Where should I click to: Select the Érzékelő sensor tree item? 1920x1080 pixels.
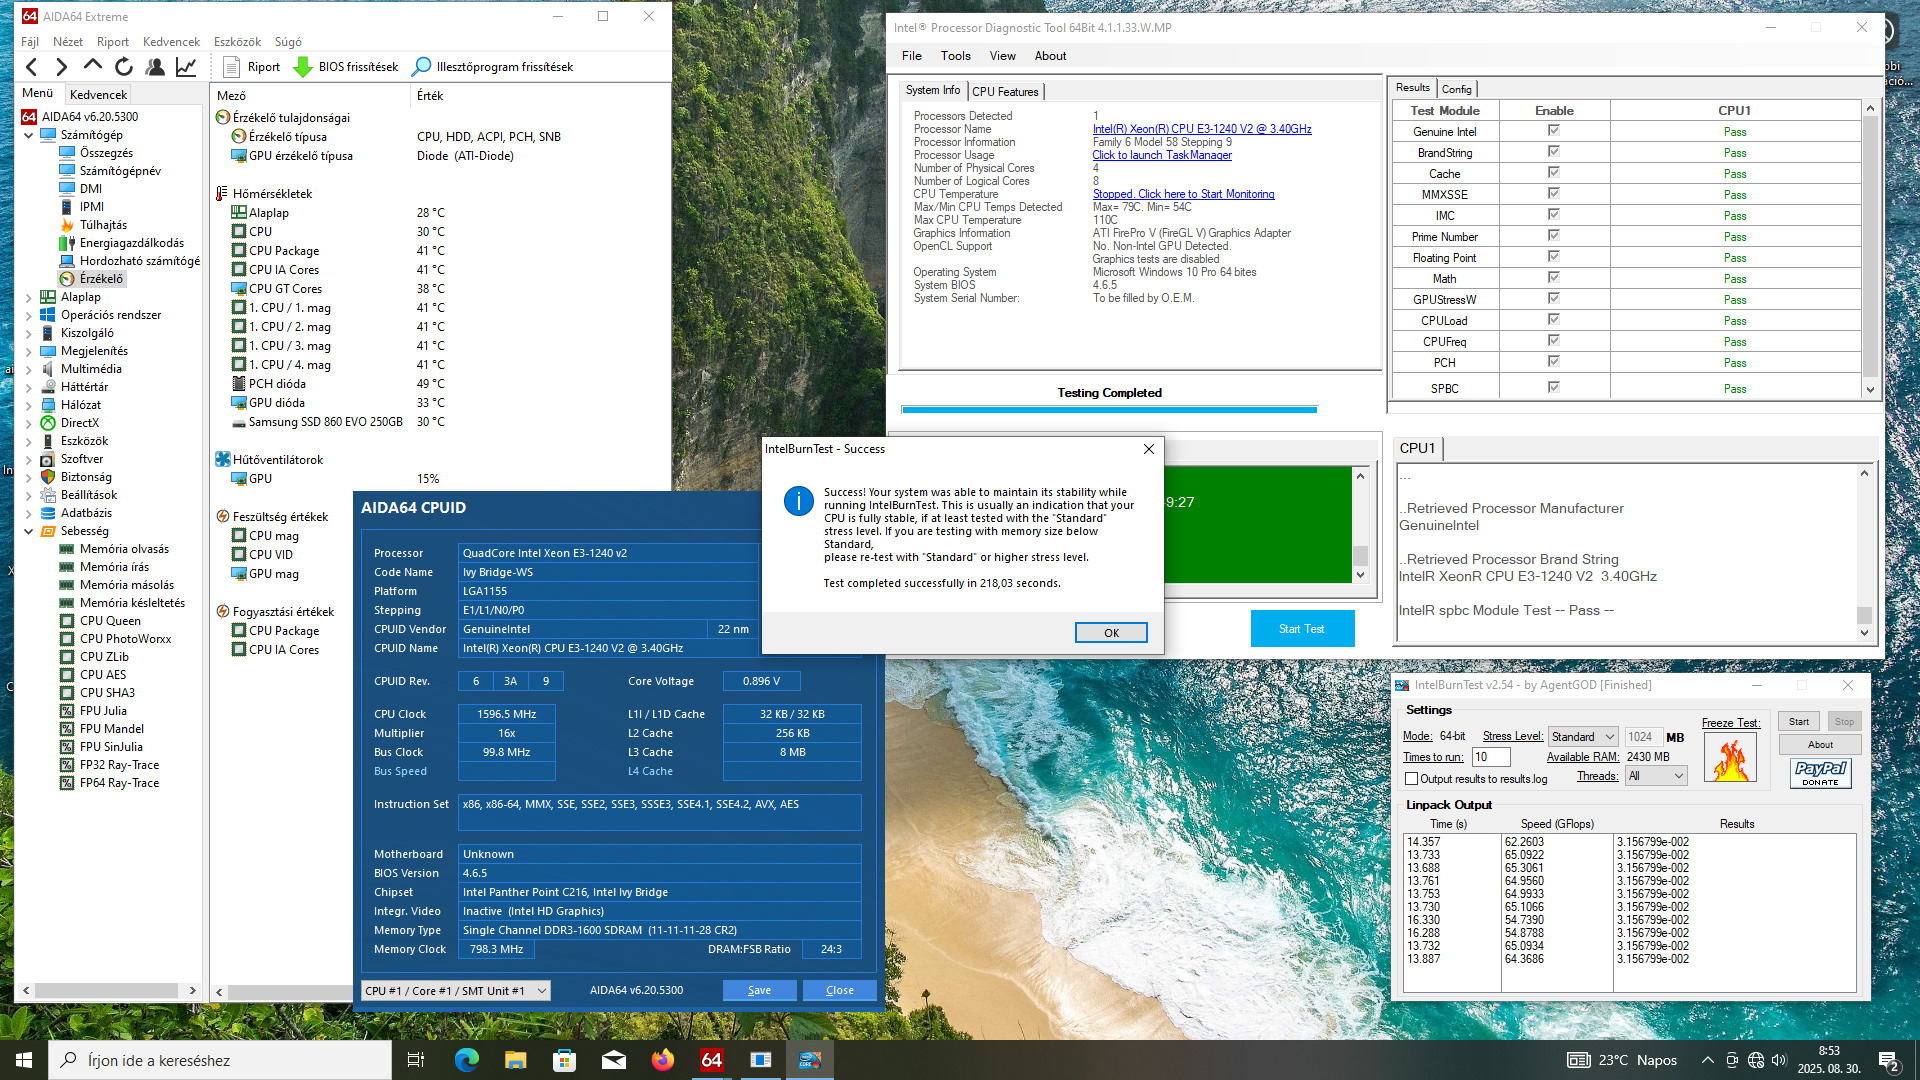coord(101,279)
